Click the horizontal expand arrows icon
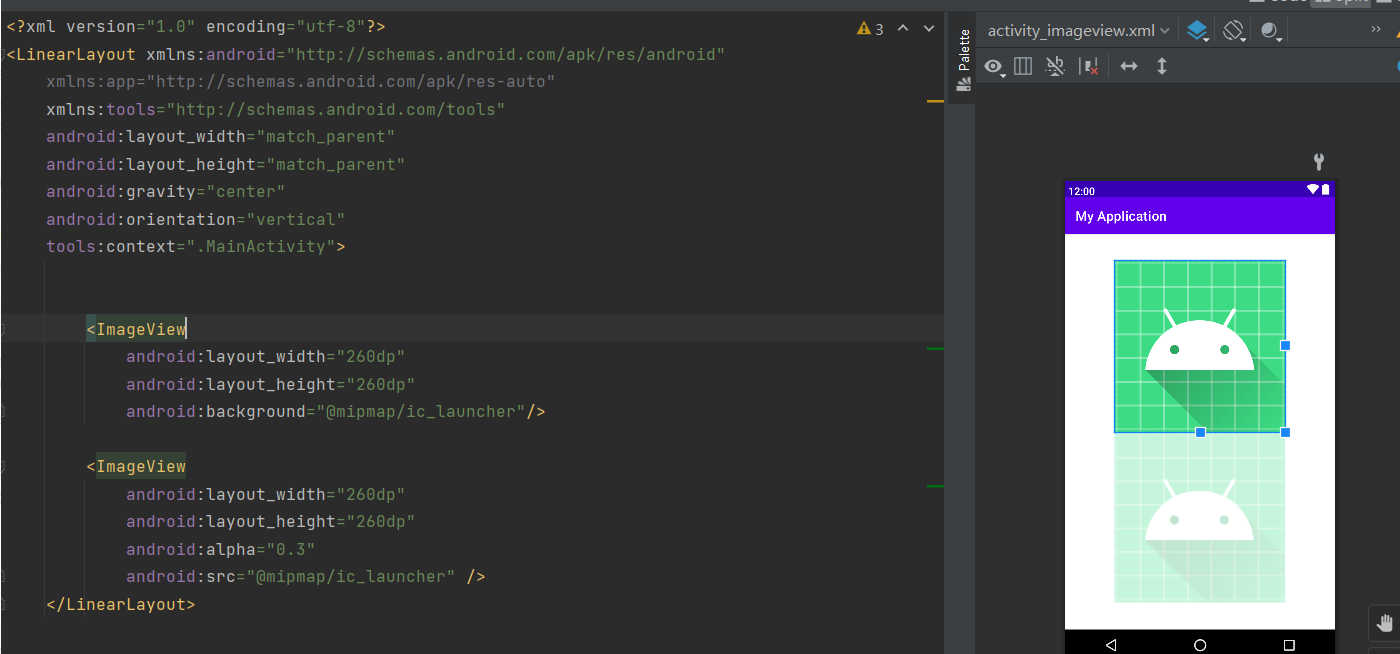The image size is (1400, 654). (1129, 67)
